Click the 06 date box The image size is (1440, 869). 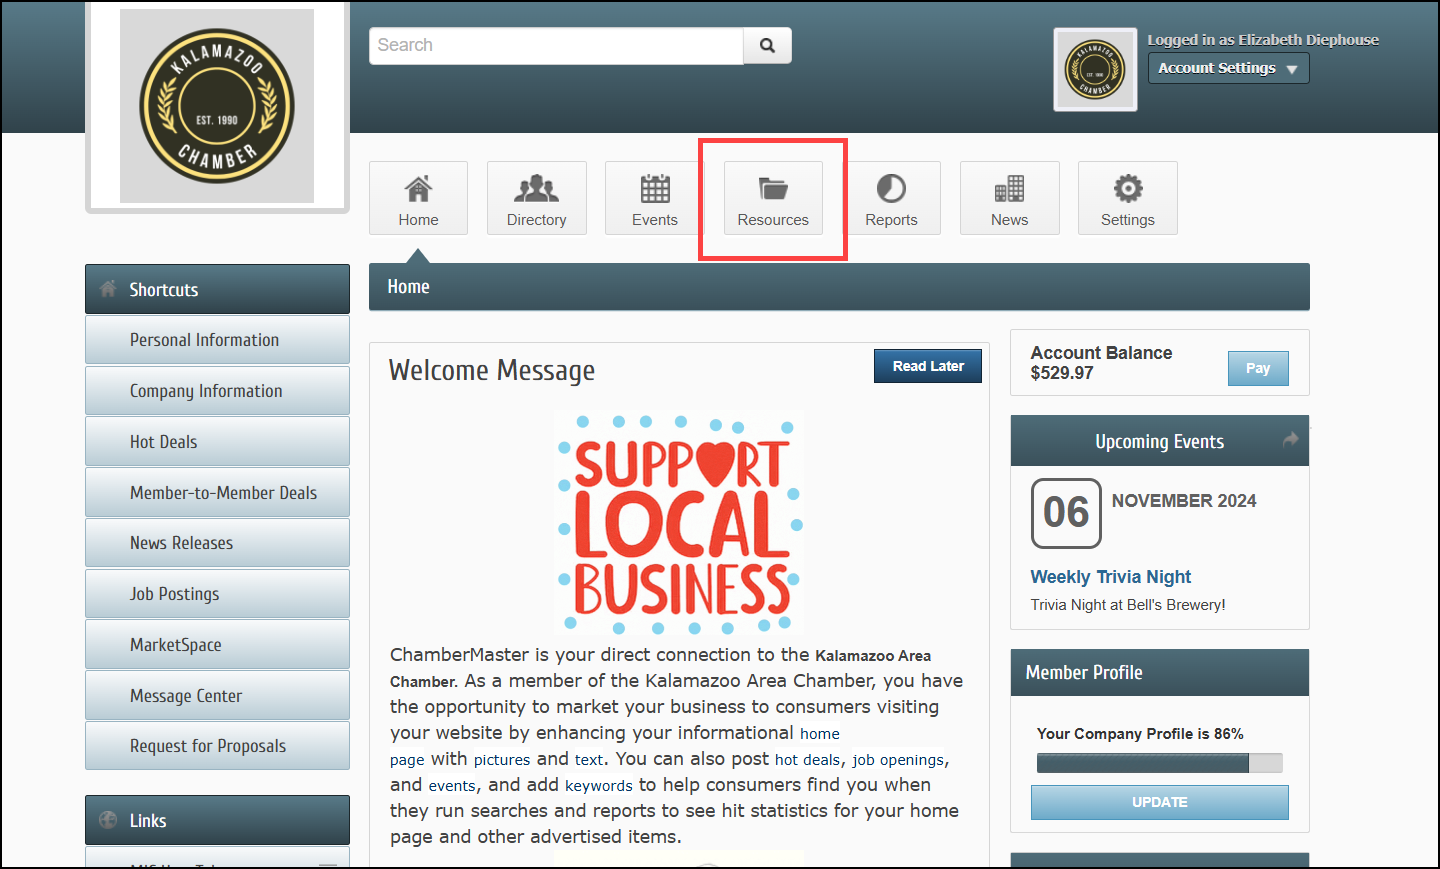coord(1066,513)
